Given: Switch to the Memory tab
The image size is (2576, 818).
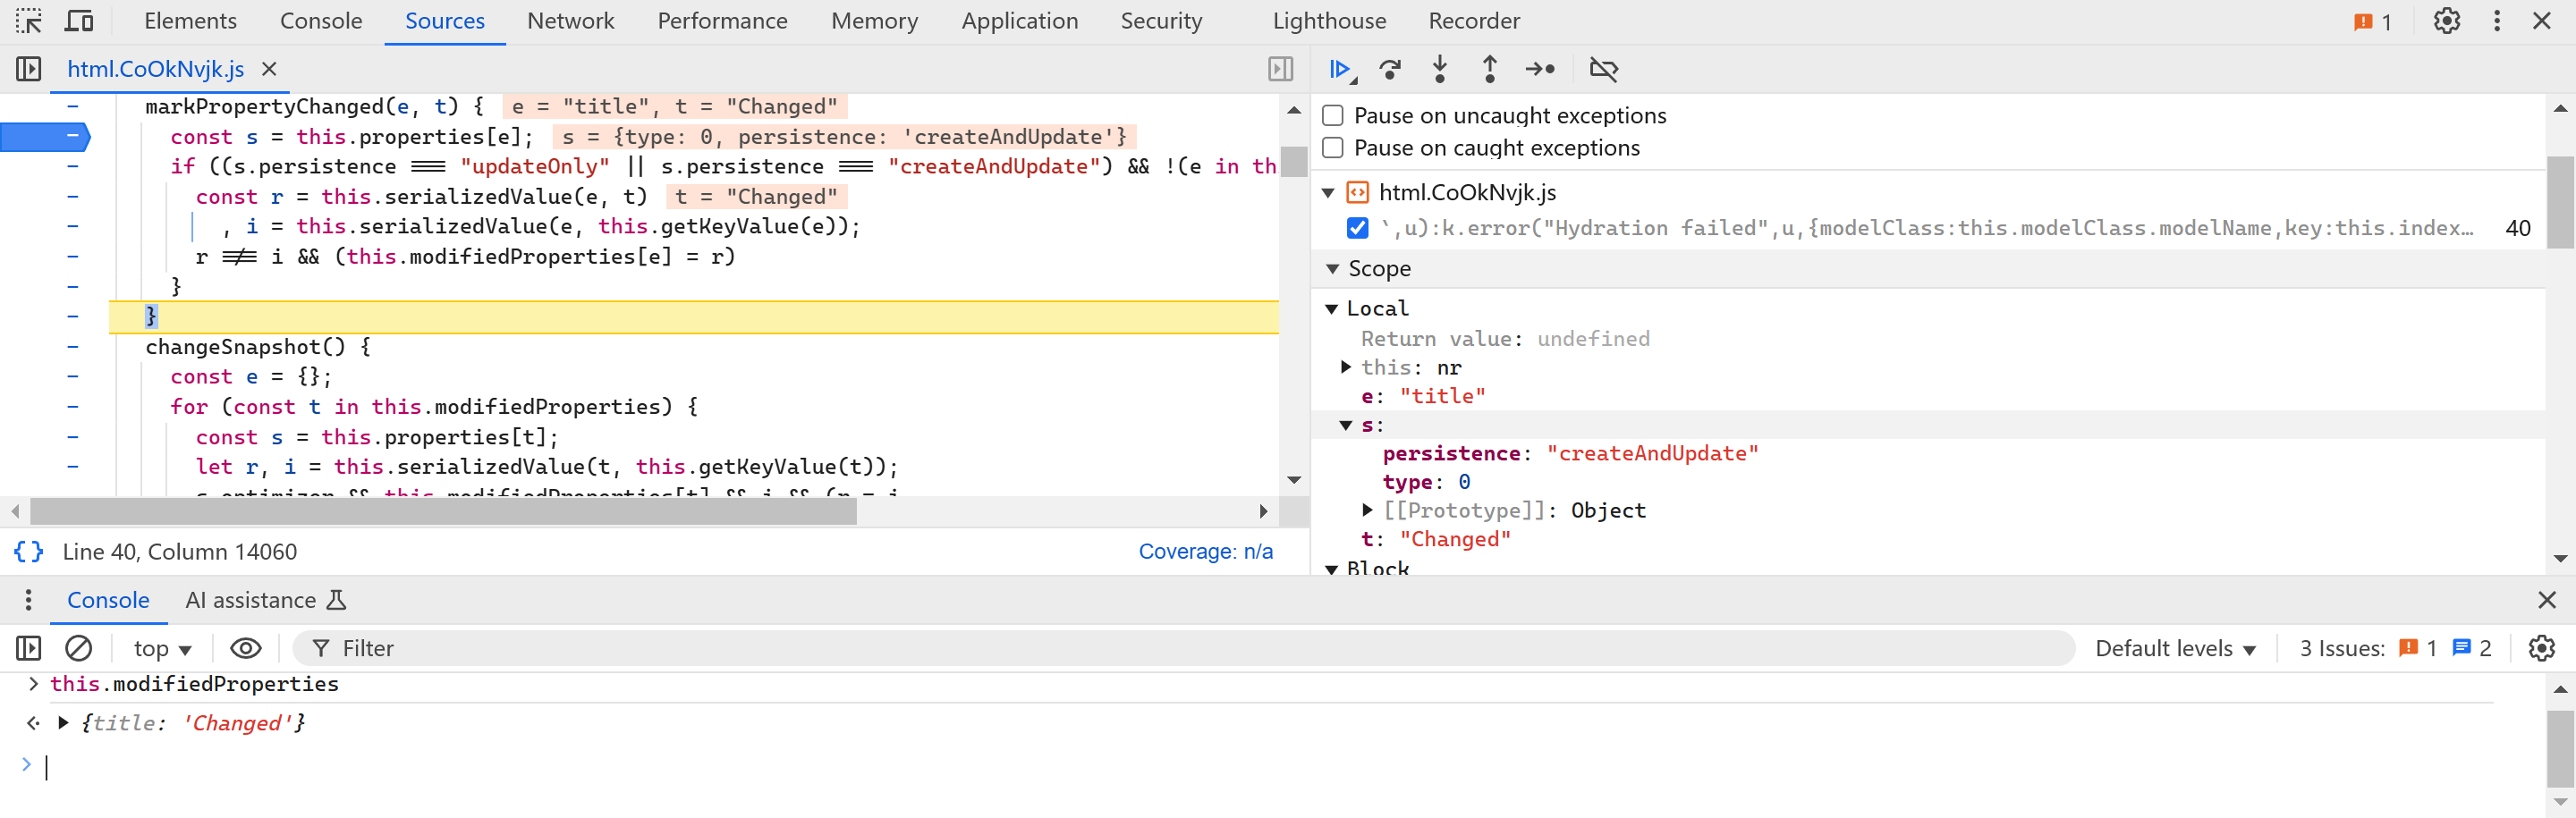Looking at the screenshot, I should click(x=874, y=21).
